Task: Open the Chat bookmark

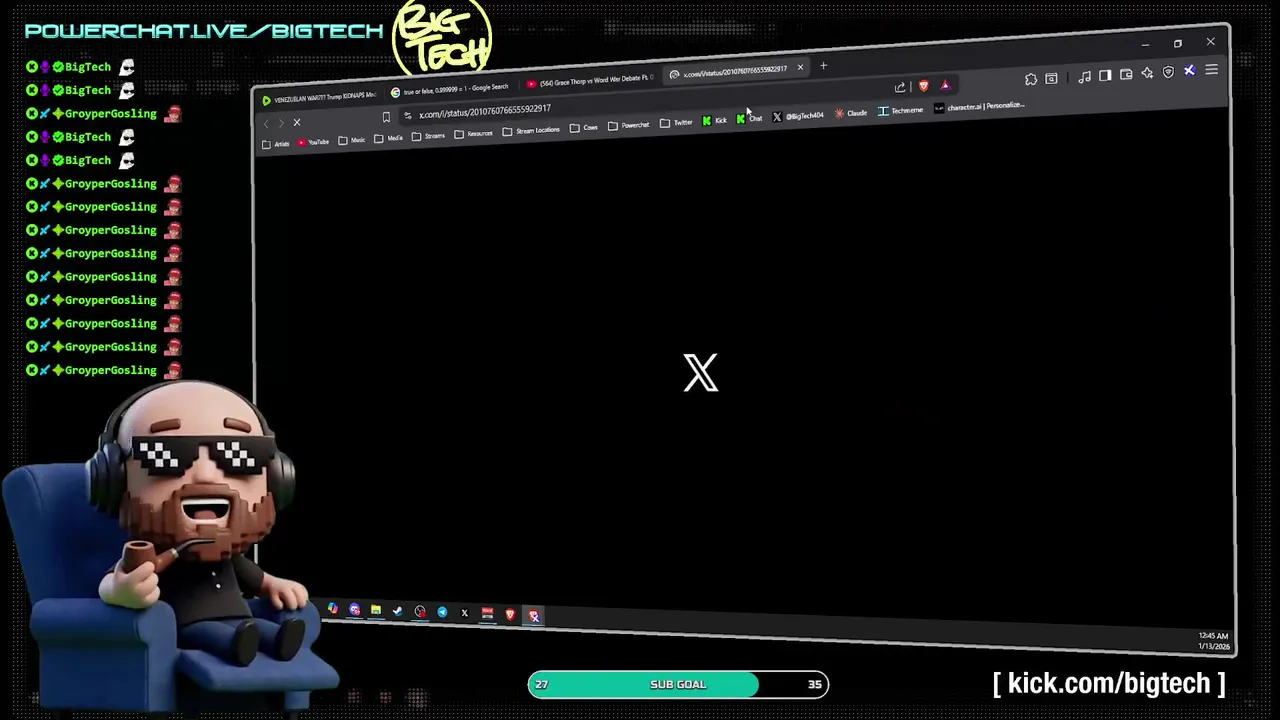Action: 749,119
